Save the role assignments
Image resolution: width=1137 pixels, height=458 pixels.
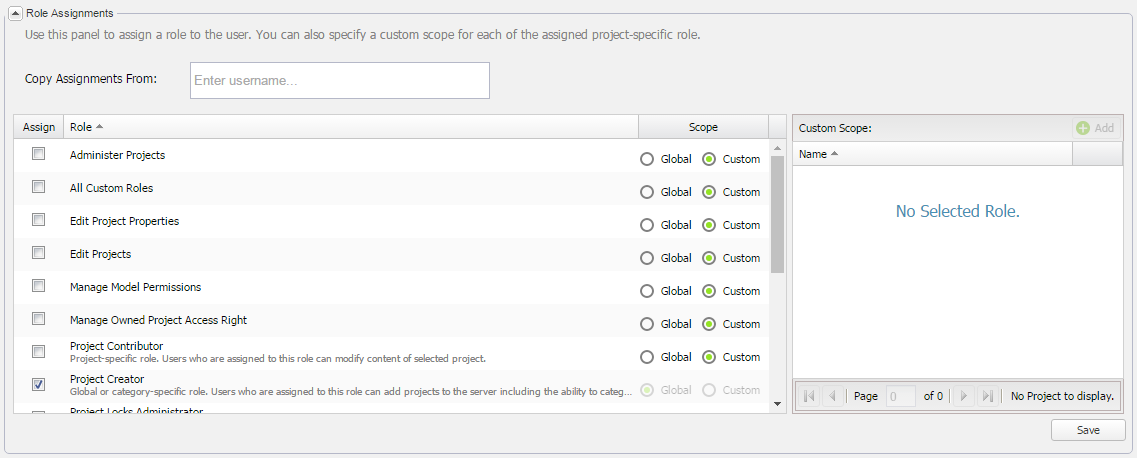(1088, 430)
